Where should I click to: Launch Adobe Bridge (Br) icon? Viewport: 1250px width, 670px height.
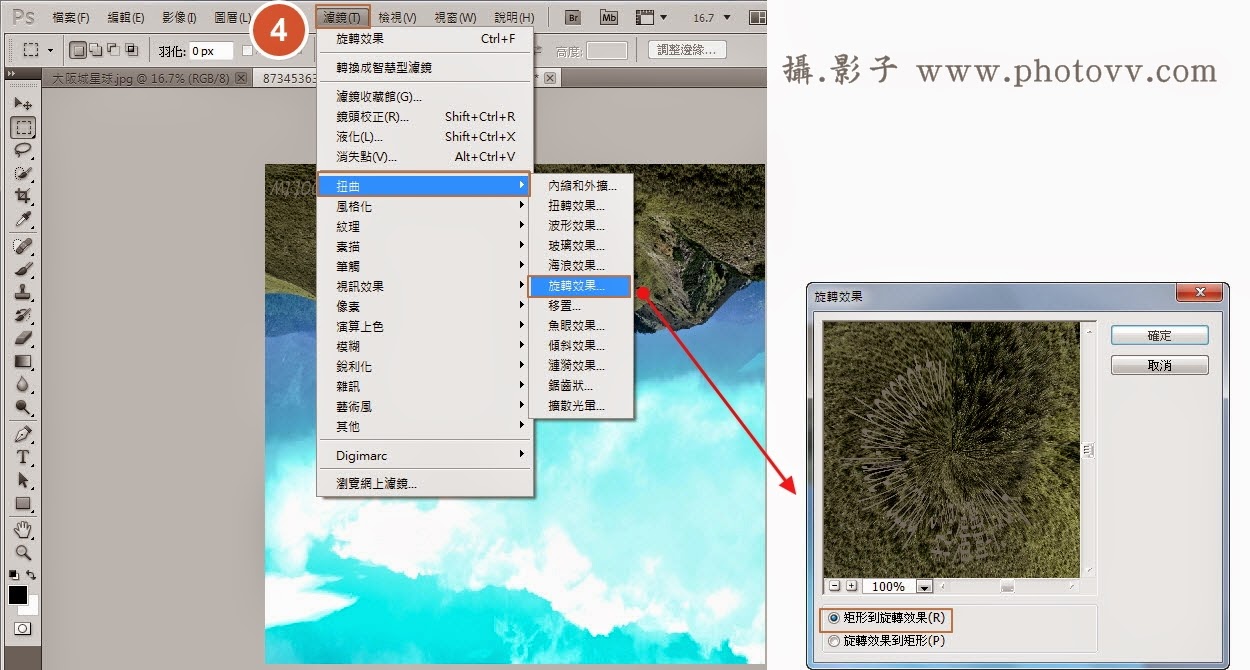pyautogui.click(x=573, y=17)
